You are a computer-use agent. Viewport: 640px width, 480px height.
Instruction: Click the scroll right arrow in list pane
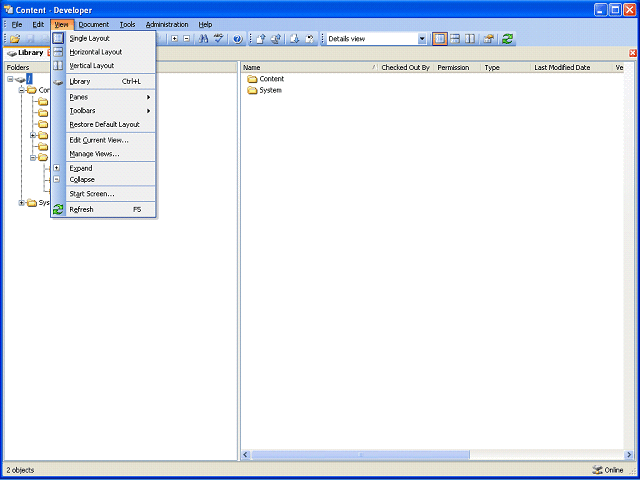point(629,454)
